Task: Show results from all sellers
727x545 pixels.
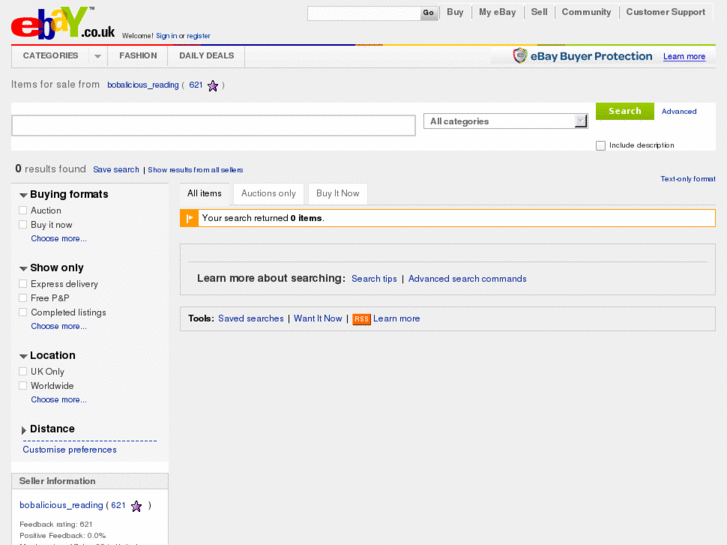Action: click(x=195, y=170)
